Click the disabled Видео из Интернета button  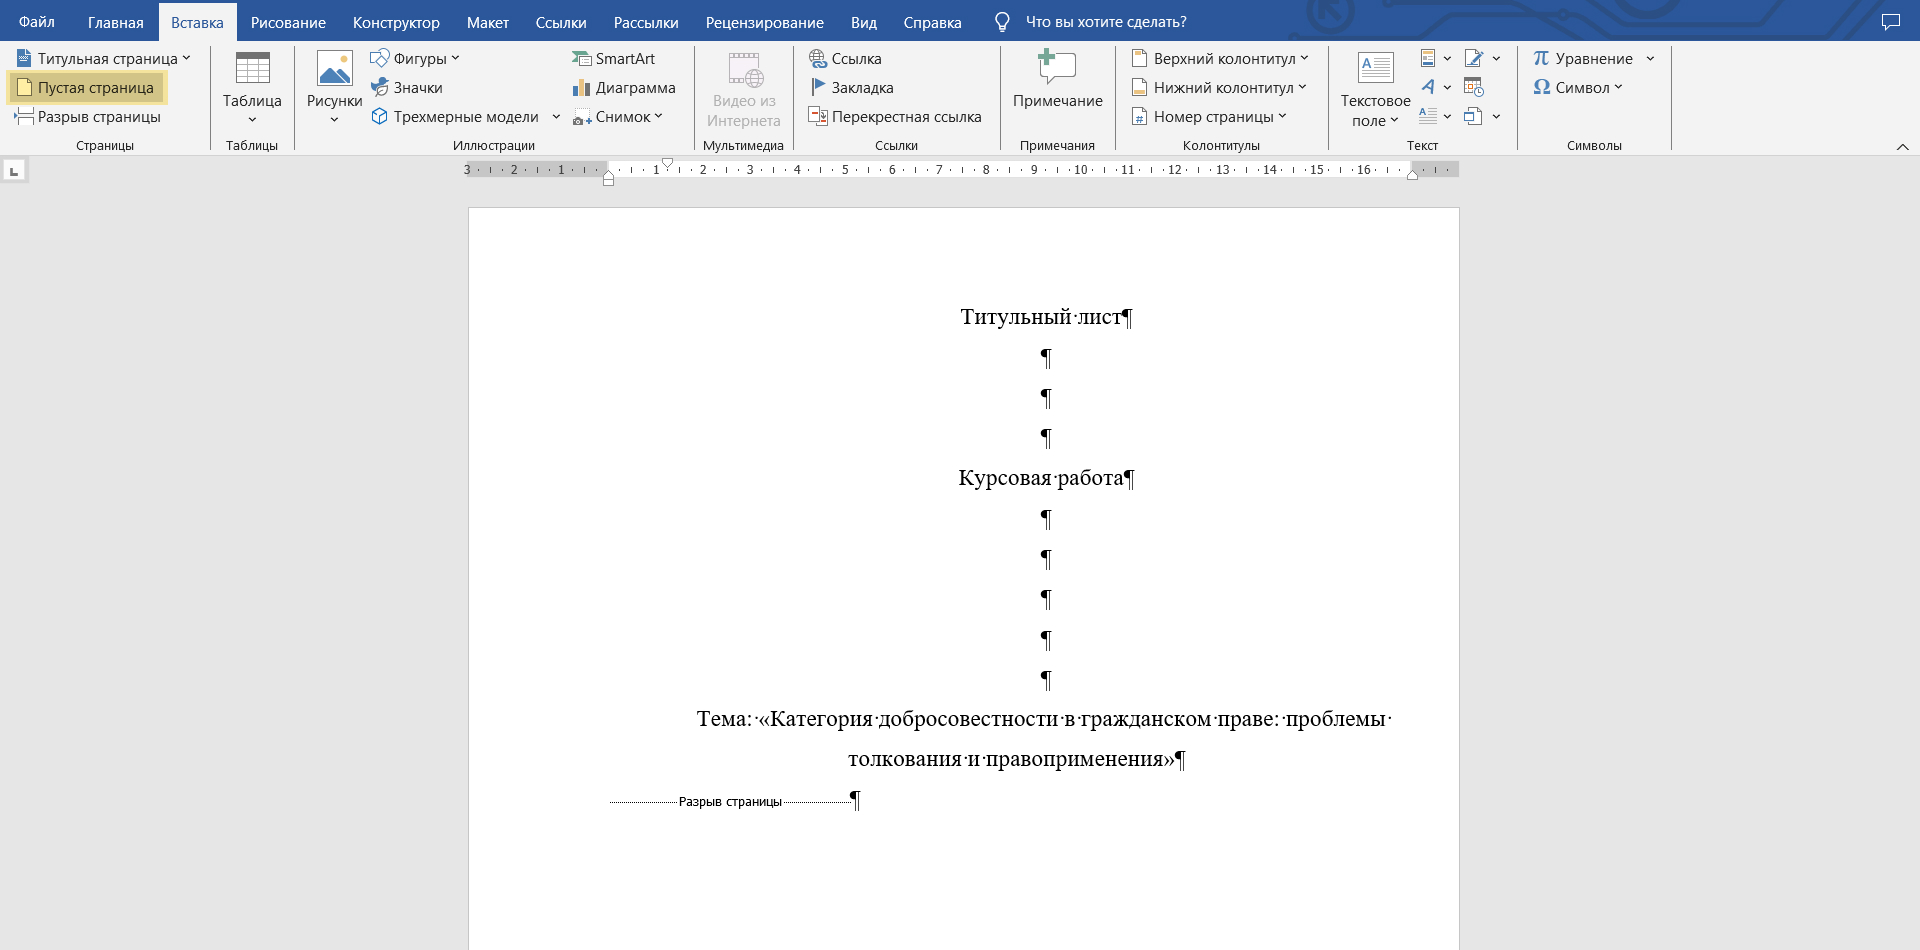tap(744, 88)
